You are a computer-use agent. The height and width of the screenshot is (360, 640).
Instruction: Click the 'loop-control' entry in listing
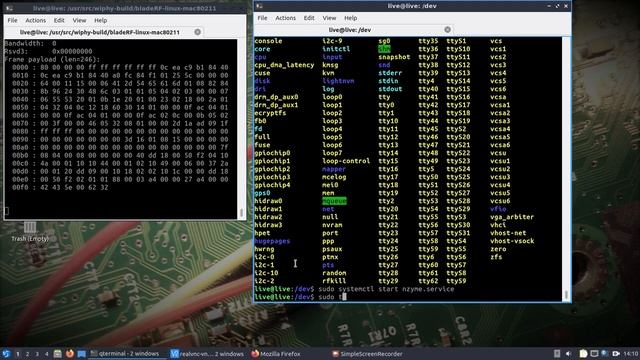[346, 161]
